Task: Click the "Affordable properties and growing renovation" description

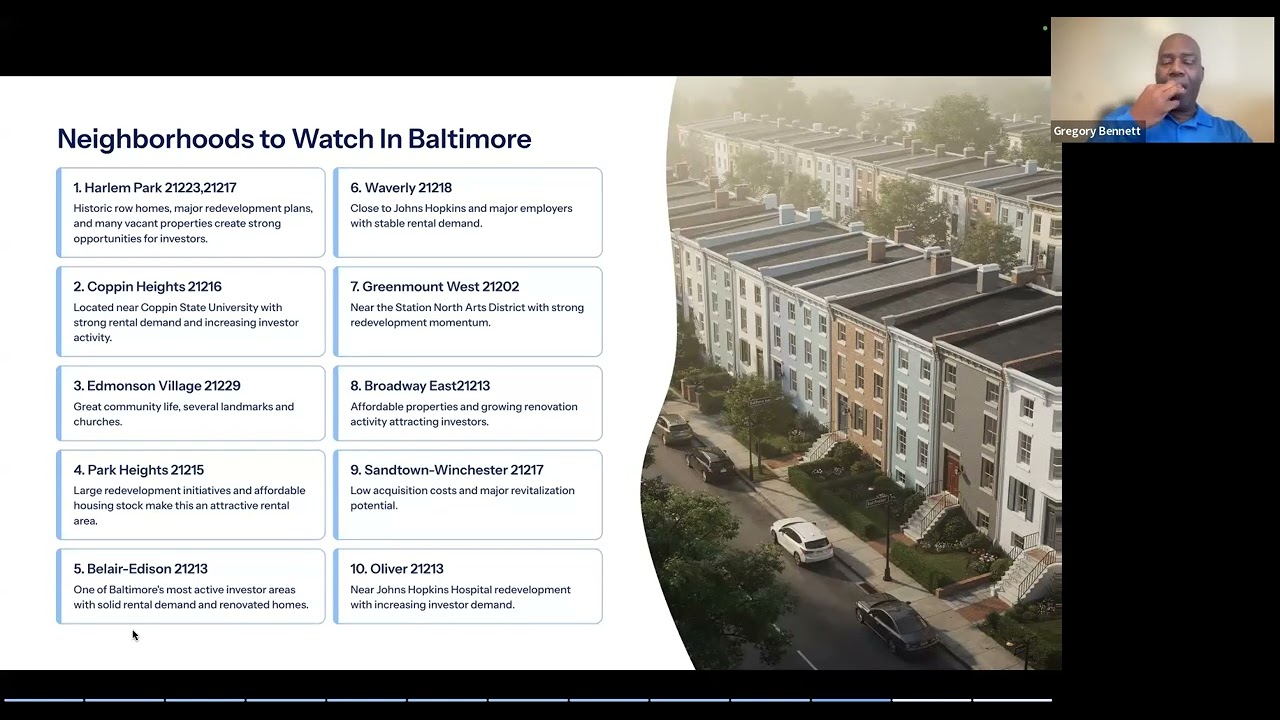Action: [x=464, y=414]
